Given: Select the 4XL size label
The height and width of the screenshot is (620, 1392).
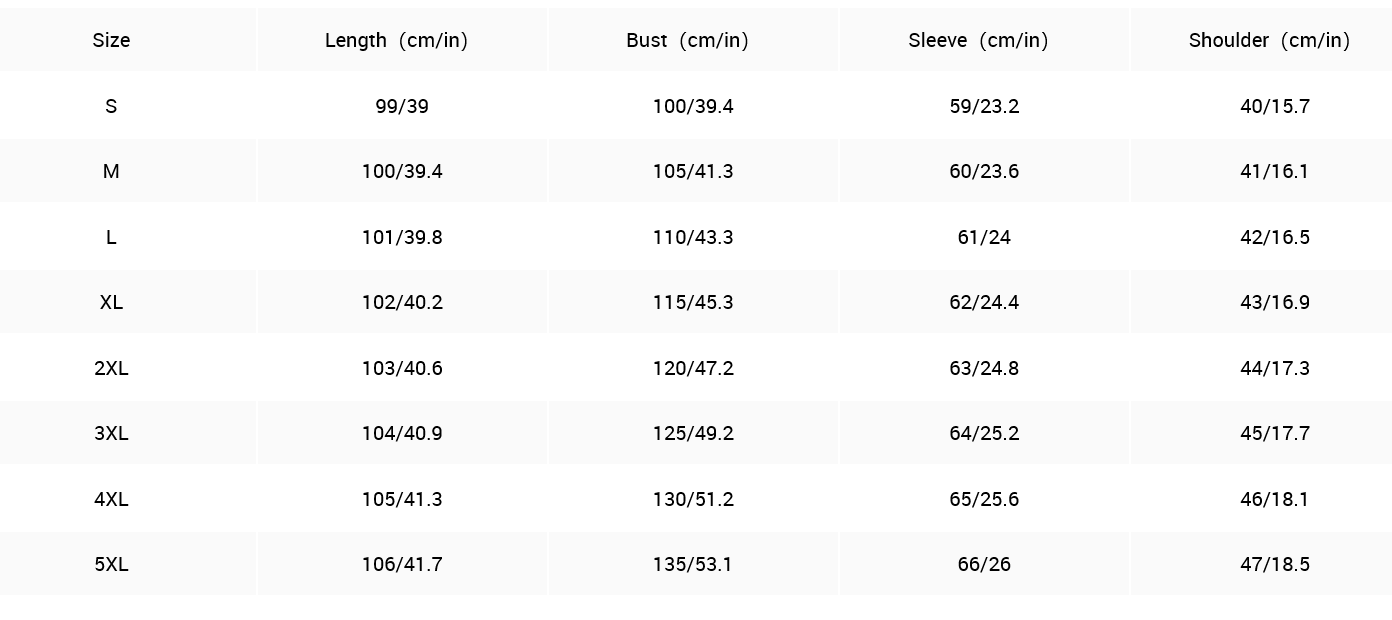Looking at the screenshot, I should pyautogui.click(x=111, y=499).
